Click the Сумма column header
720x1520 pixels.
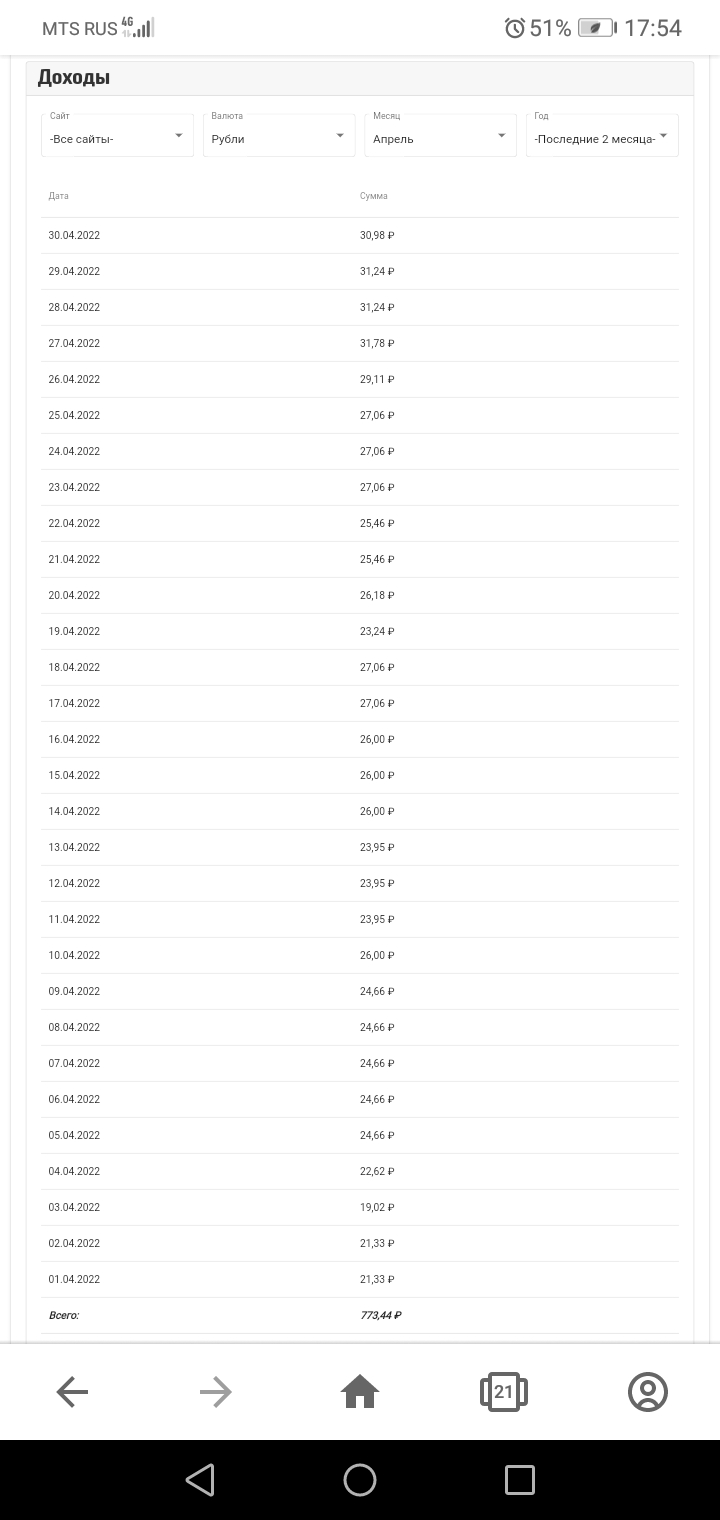pos(373,196)
